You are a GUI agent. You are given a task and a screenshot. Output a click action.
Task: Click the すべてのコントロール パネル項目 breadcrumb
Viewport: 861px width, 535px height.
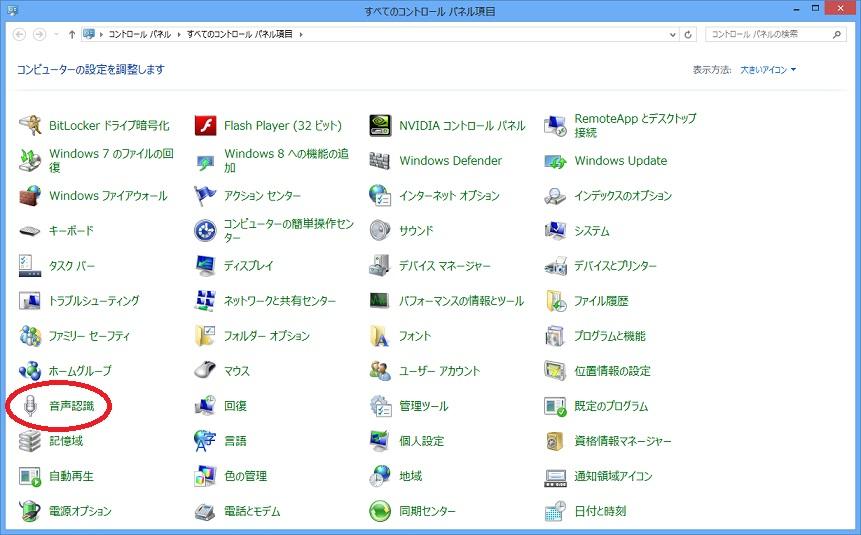click(239, 34)
